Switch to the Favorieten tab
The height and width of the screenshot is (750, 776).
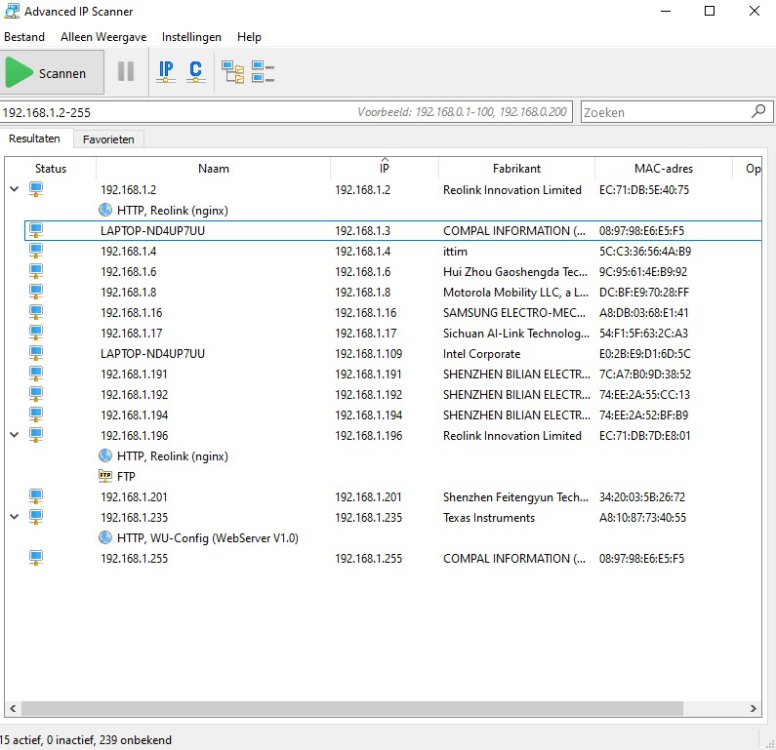click(108, 139)
